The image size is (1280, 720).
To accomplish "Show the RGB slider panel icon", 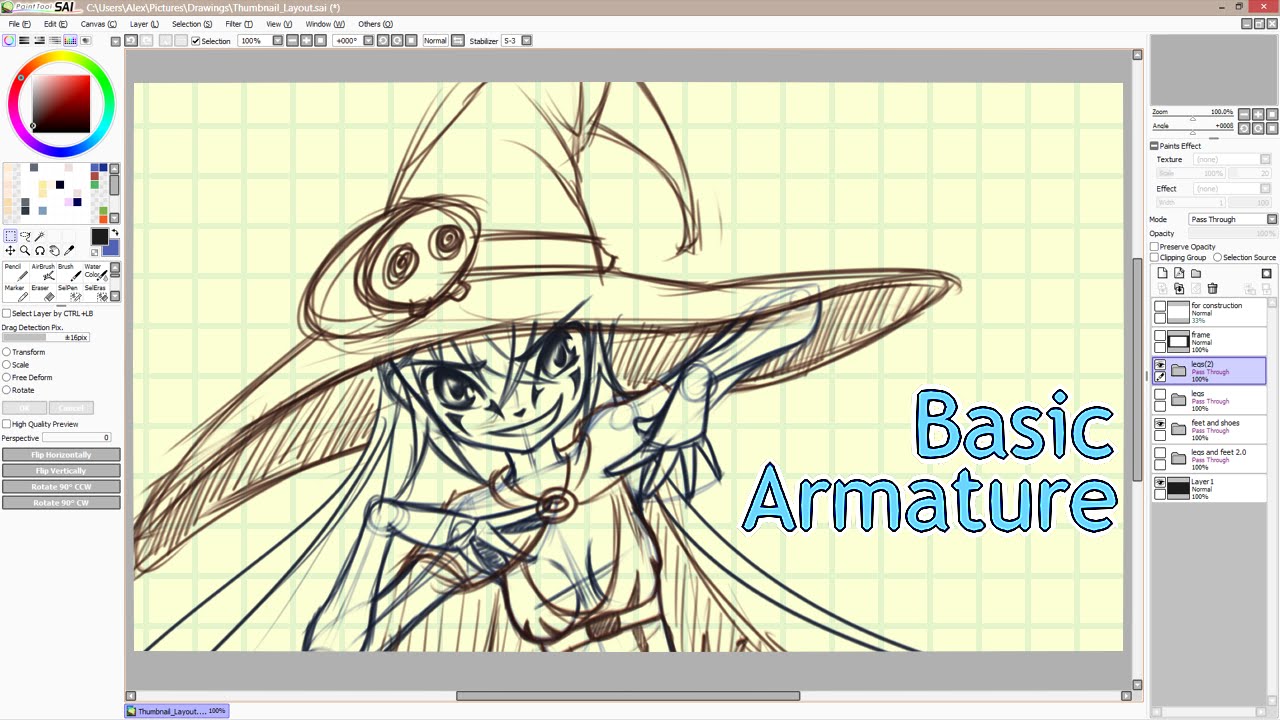I will 24,41.
